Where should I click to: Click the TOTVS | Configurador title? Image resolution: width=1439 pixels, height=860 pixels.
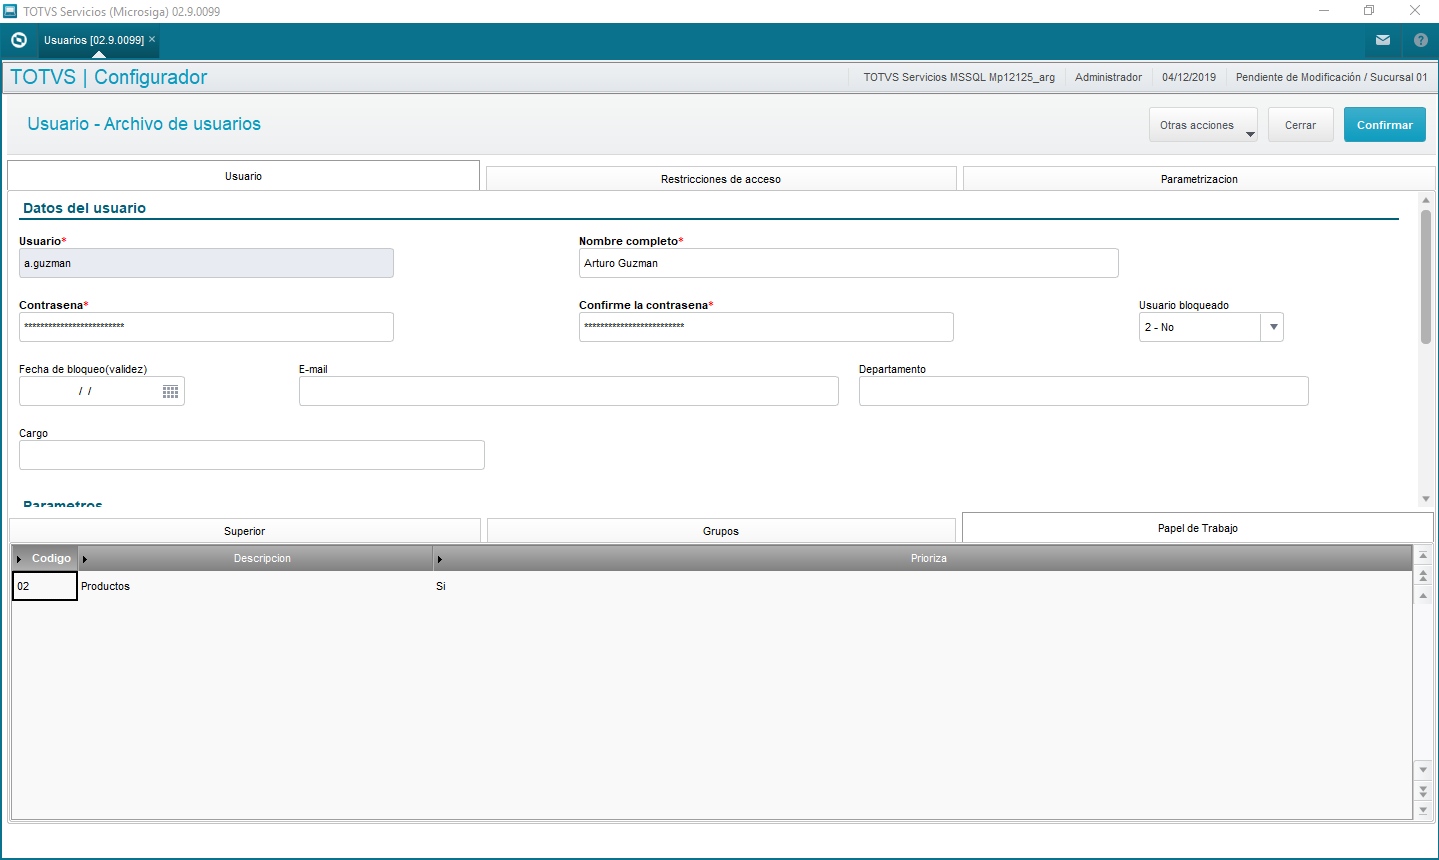[x=109, y=77]
